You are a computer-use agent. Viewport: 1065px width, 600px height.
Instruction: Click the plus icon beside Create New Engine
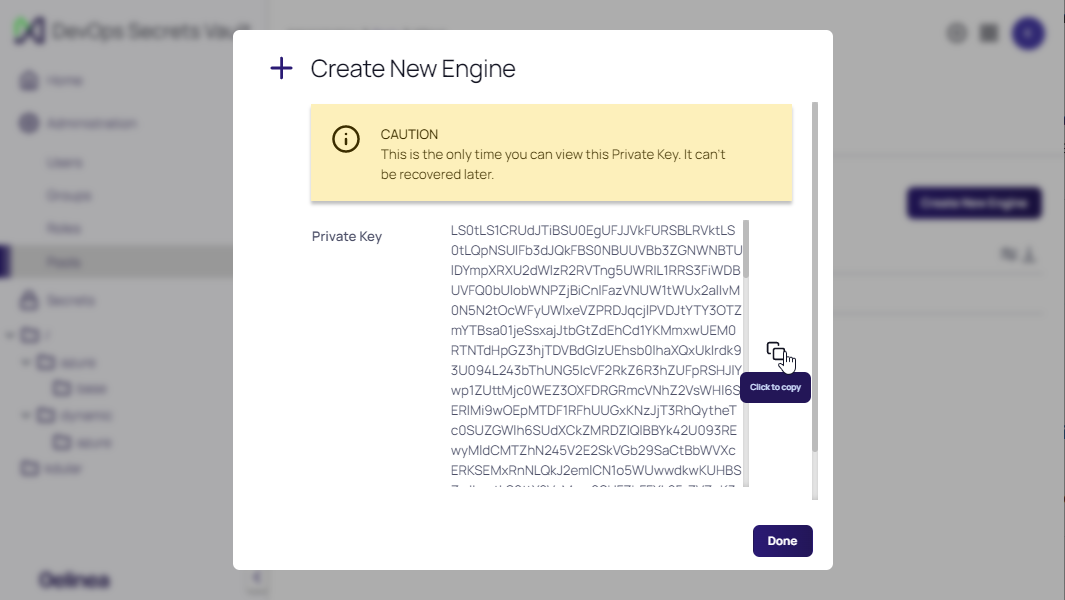pos(282,68)
